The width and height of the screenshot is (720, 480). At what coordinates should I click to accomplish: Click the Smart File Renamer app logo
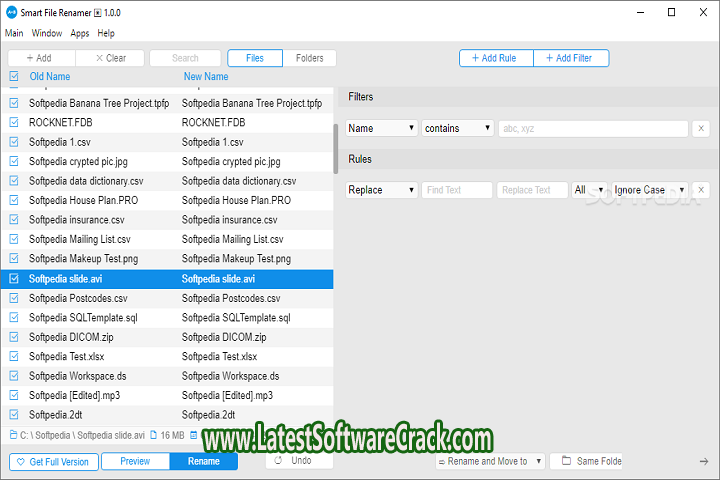pyautogui.click(x=13, y=13)
